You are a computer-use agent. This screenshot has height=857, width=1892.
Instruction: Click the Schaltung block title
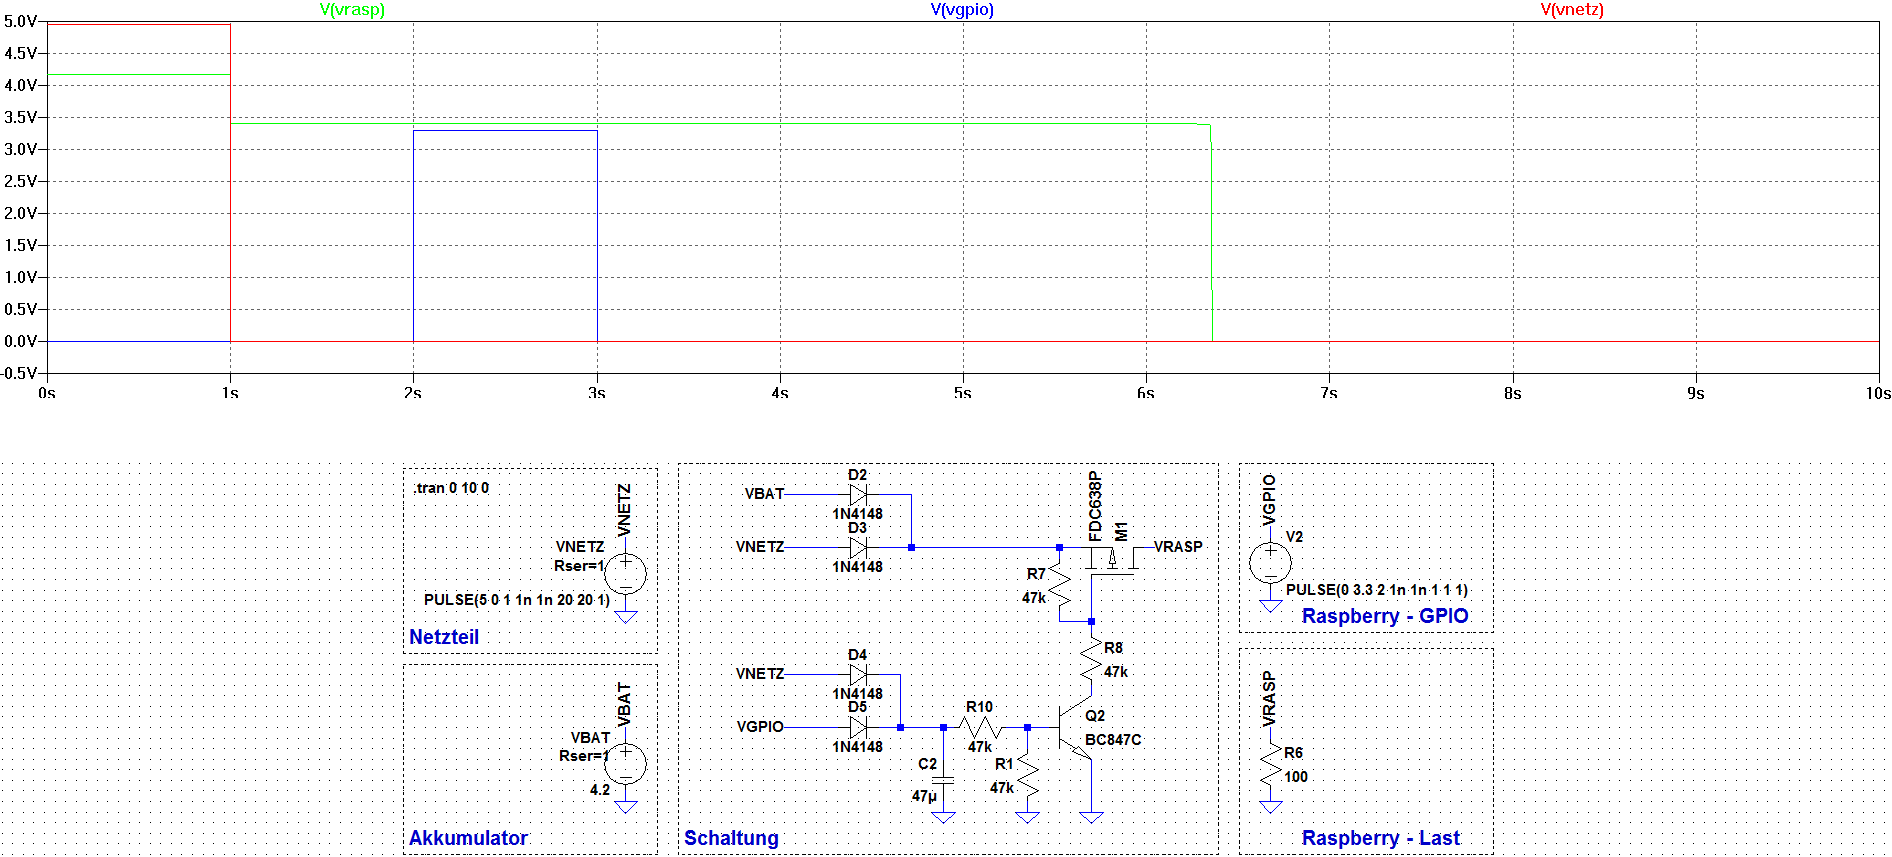(x=731, y=838)
